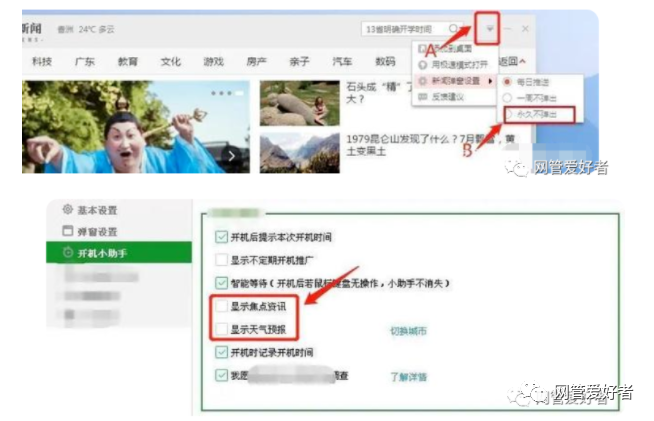Open the mountain landscape article thumbnail
654x421 pixels.
299,153
